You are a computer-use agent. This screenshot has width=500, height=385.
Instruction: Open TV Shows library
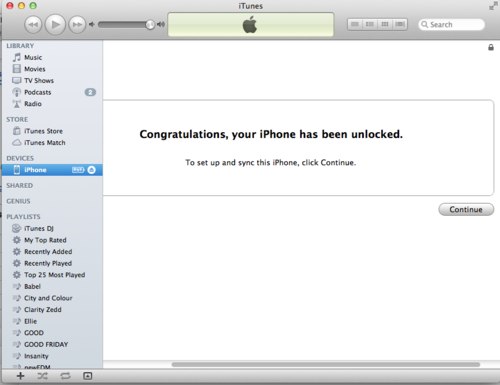[x=52, y=81]
